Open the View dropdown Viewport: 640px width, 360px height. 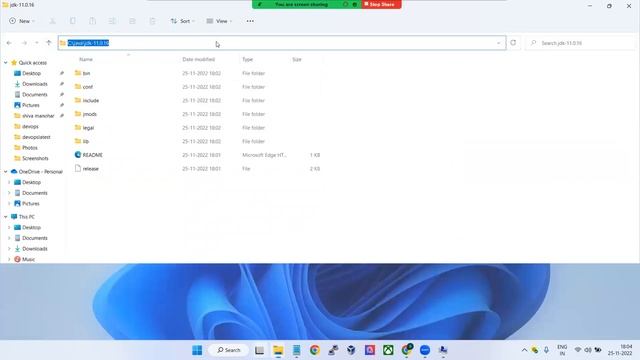pyautogui.click(x=219, y=21)
